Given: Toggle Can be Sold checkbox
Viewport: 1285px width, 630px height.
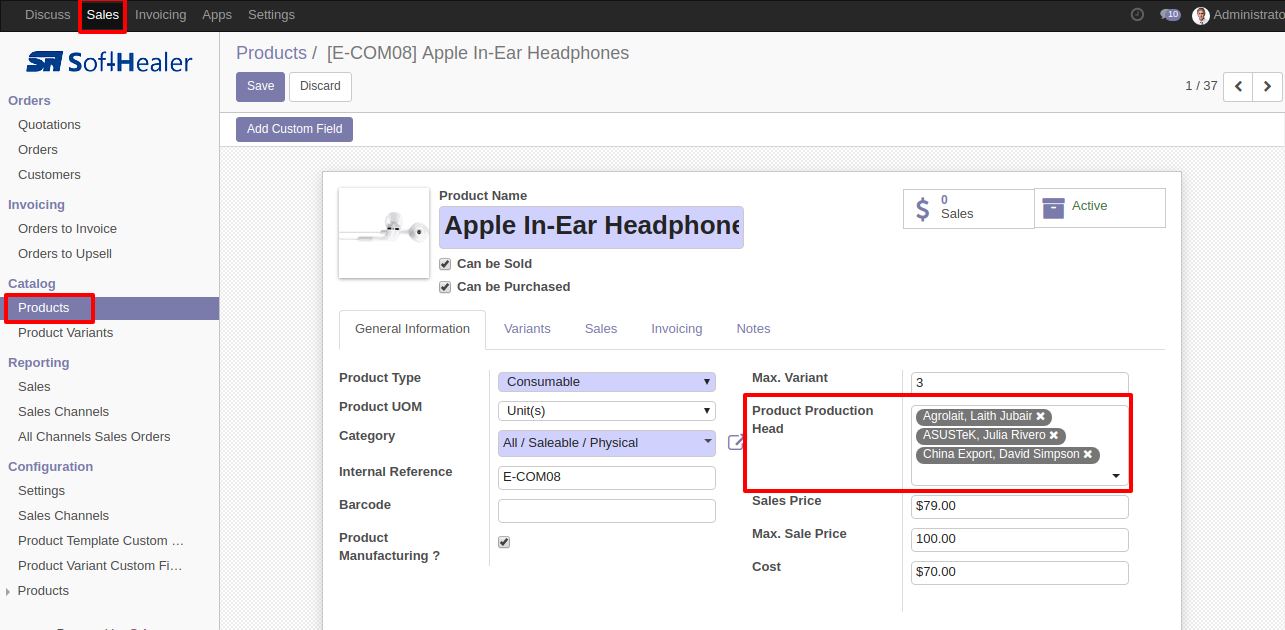Looking at the screenshot, I should tap(445, 264).
